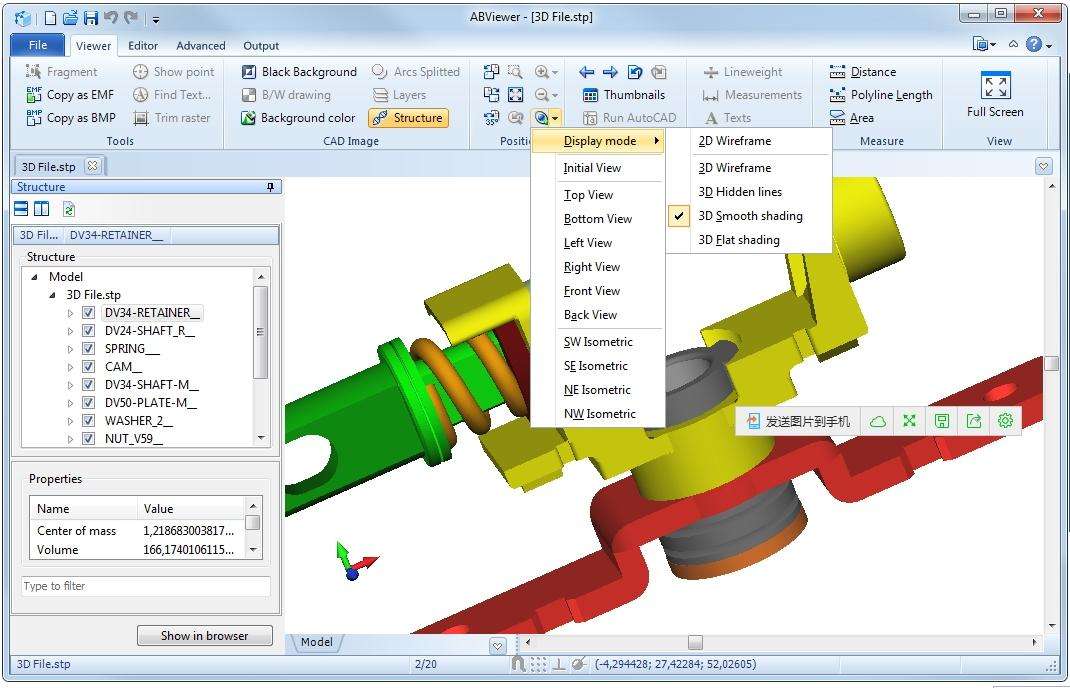Toggle Lineweight display

click(742, 72)
